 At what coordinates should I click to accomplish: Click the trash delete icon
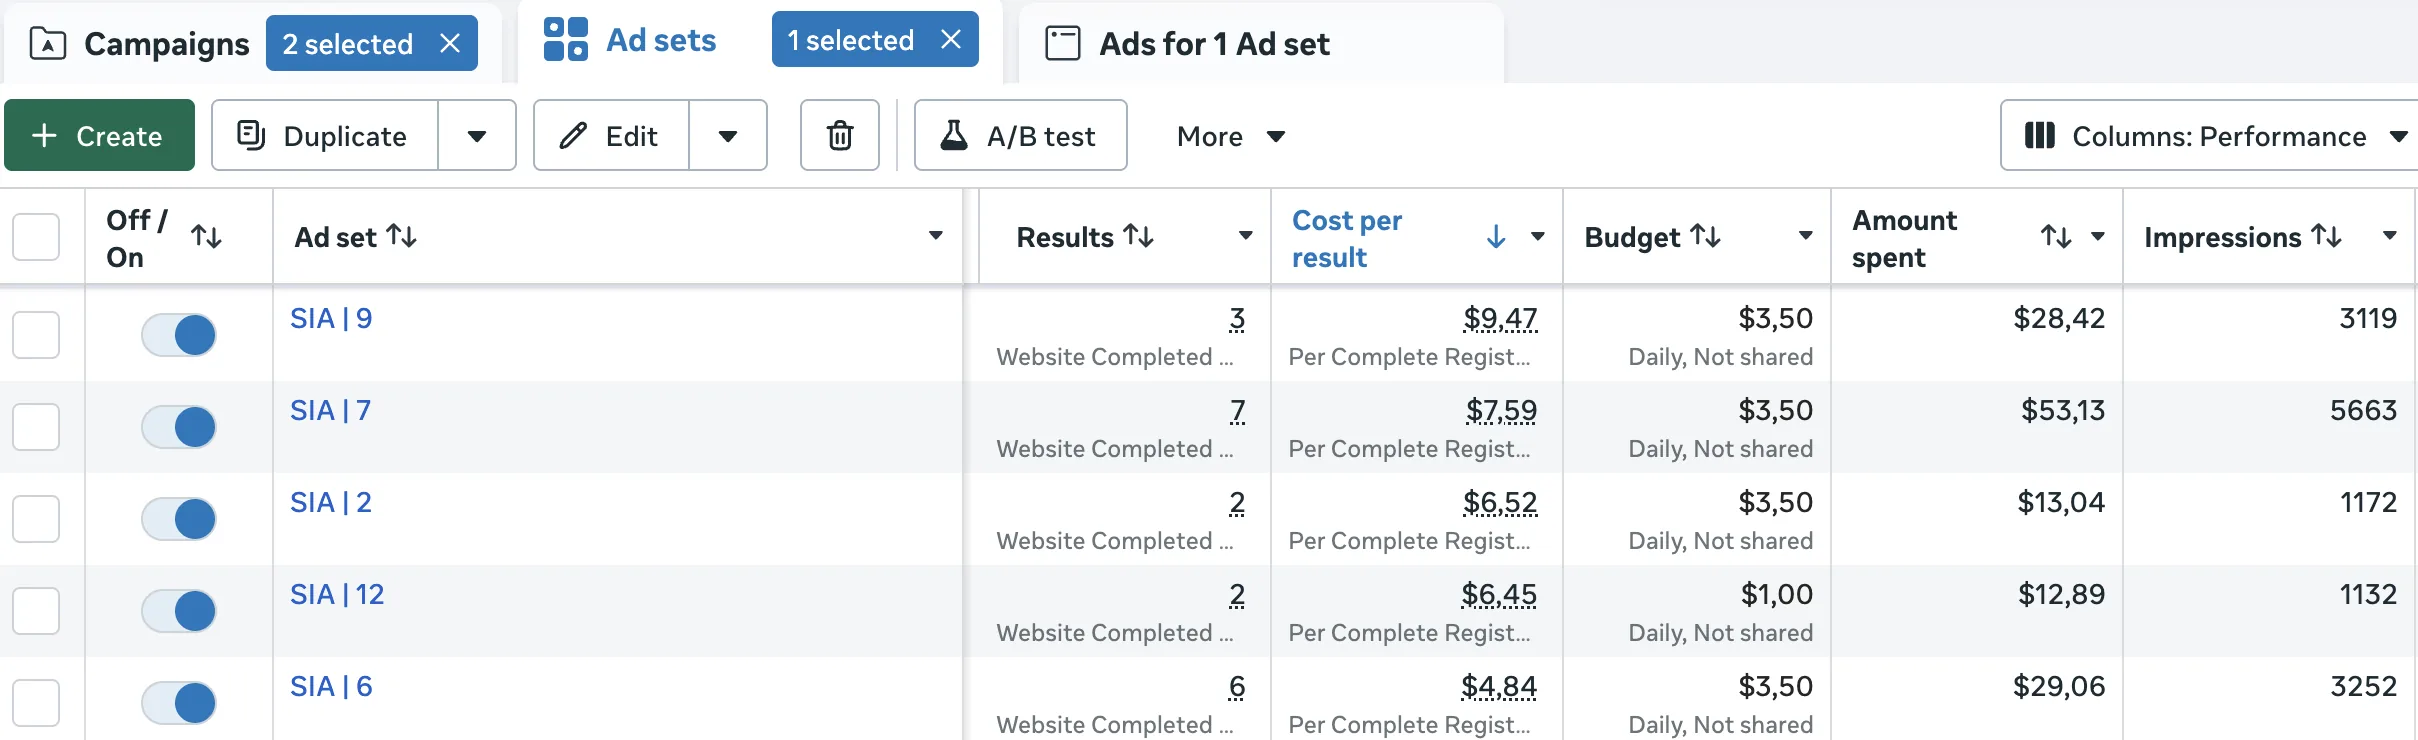840,135
